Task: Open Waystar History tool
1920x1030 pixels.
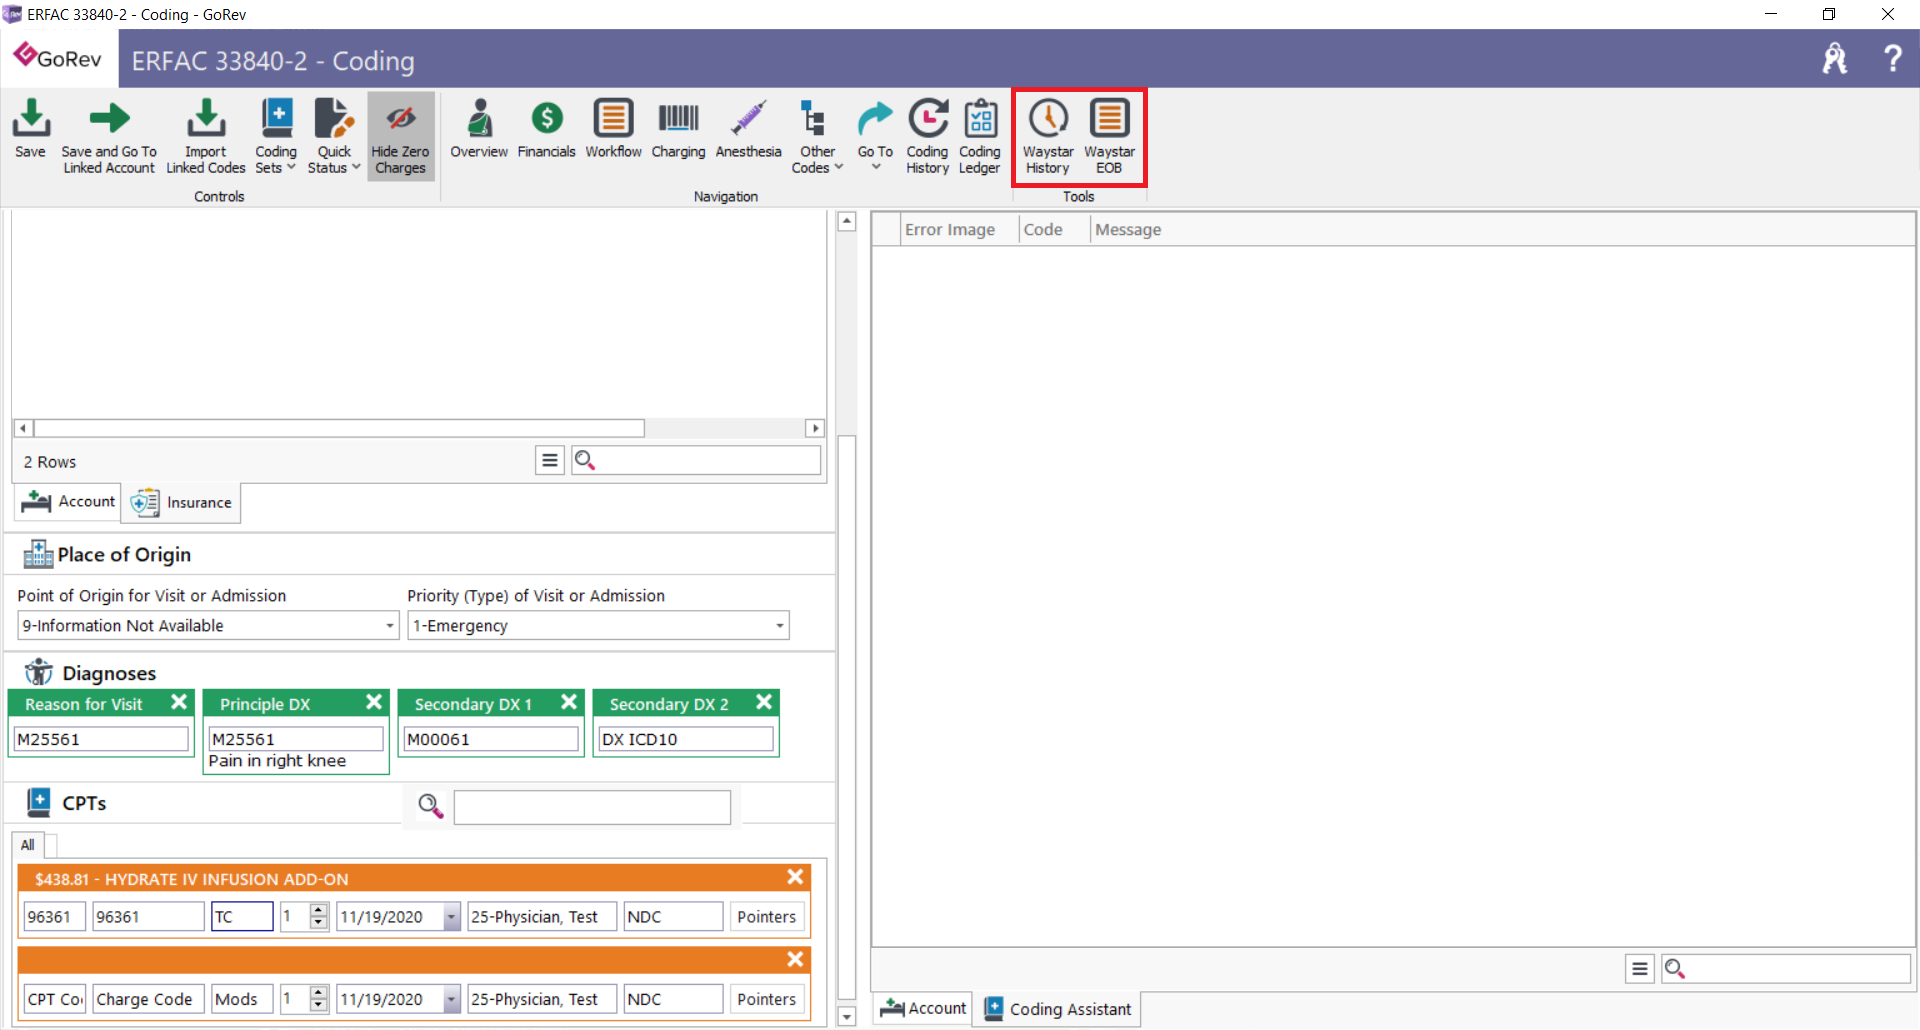Action: pyautogui.click(x=1048, y=136)
